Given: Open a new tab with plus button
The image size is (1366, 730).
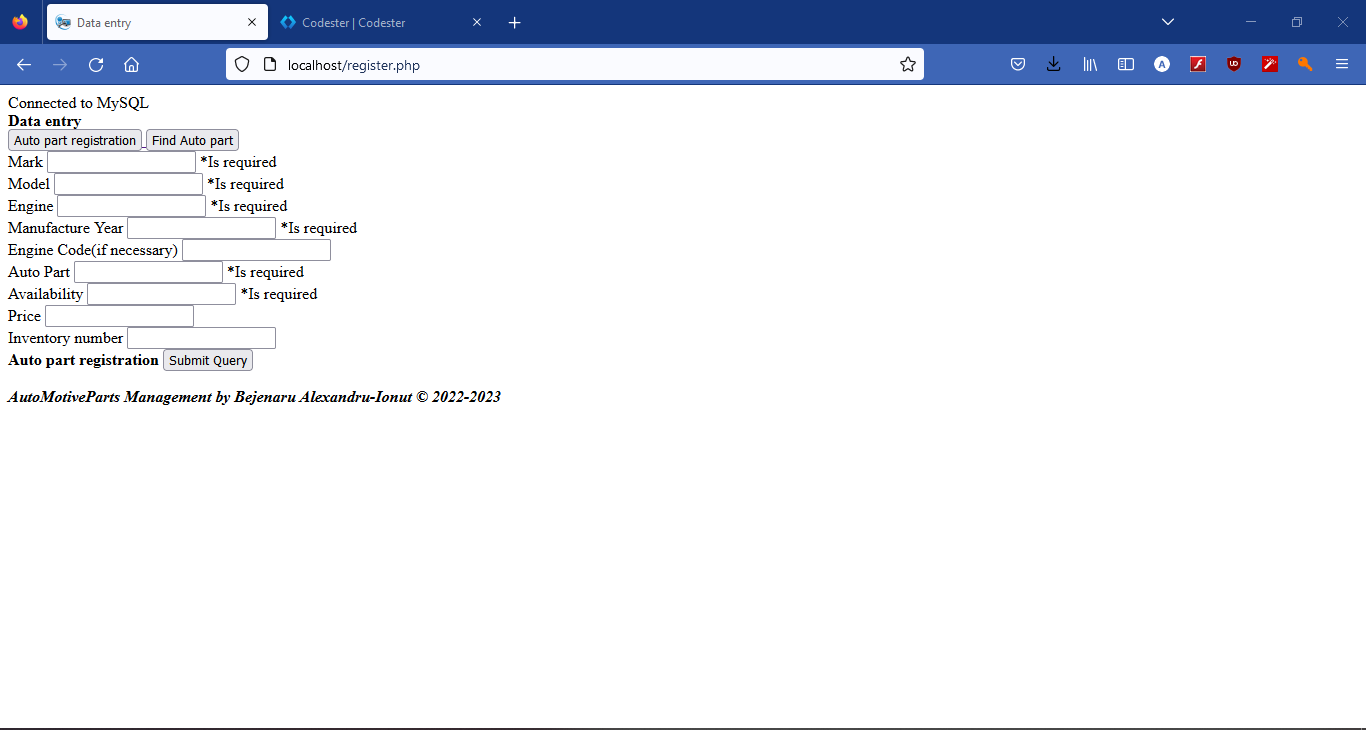Looking at the screenshot, I should [x=514, y=22].
